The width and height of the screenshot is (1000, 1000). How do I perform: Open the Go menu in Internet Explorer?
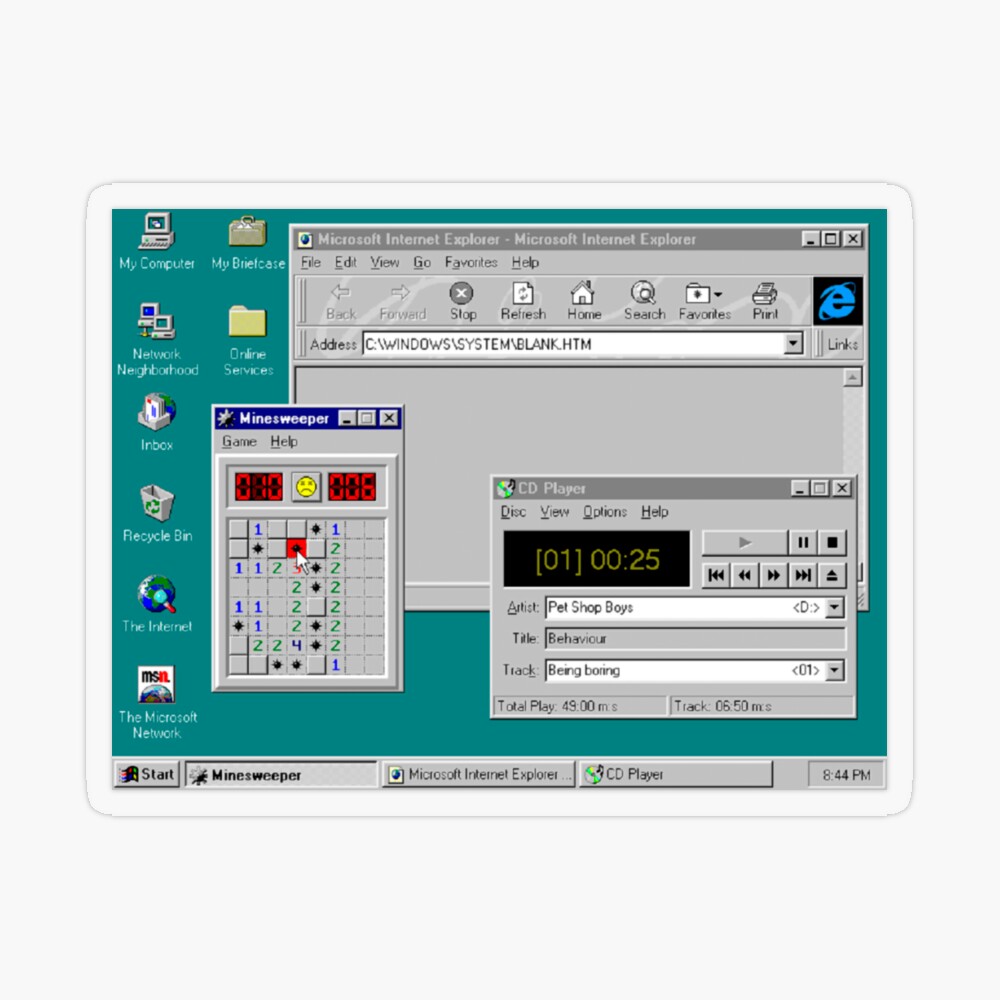(422, 262)
